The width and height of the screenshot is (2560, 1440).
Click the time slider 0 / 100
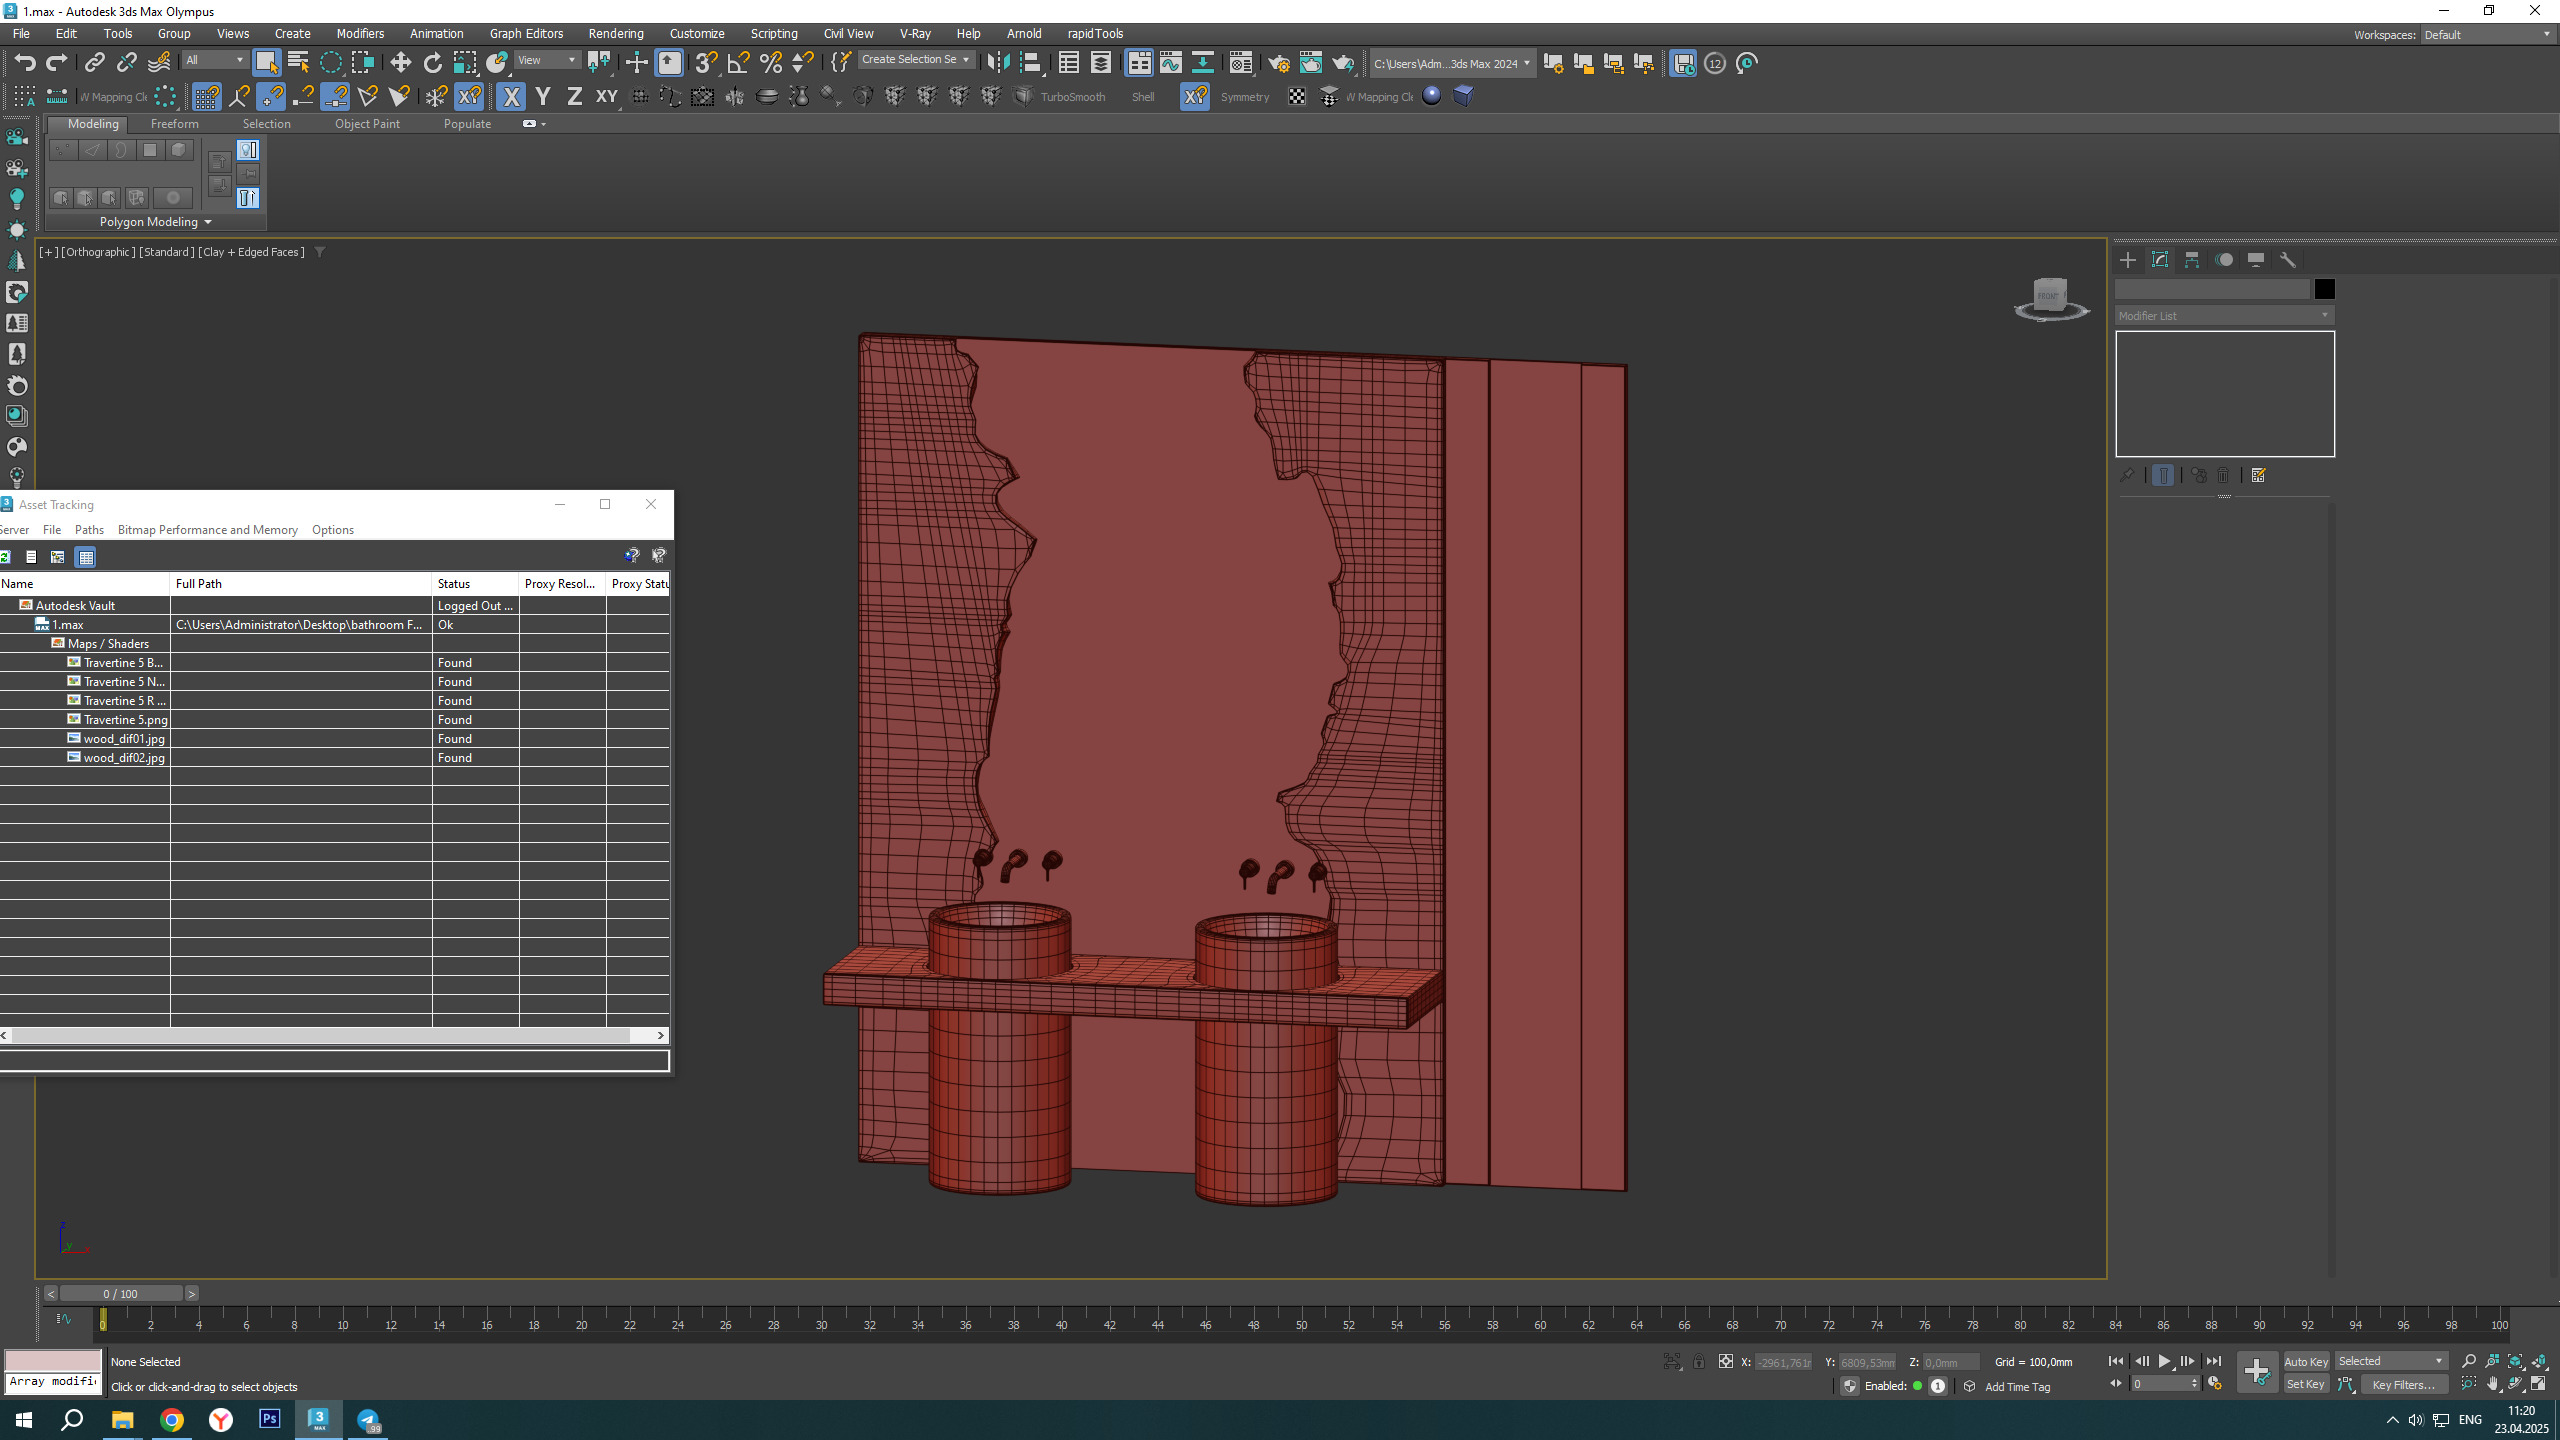pos(120,1293)
